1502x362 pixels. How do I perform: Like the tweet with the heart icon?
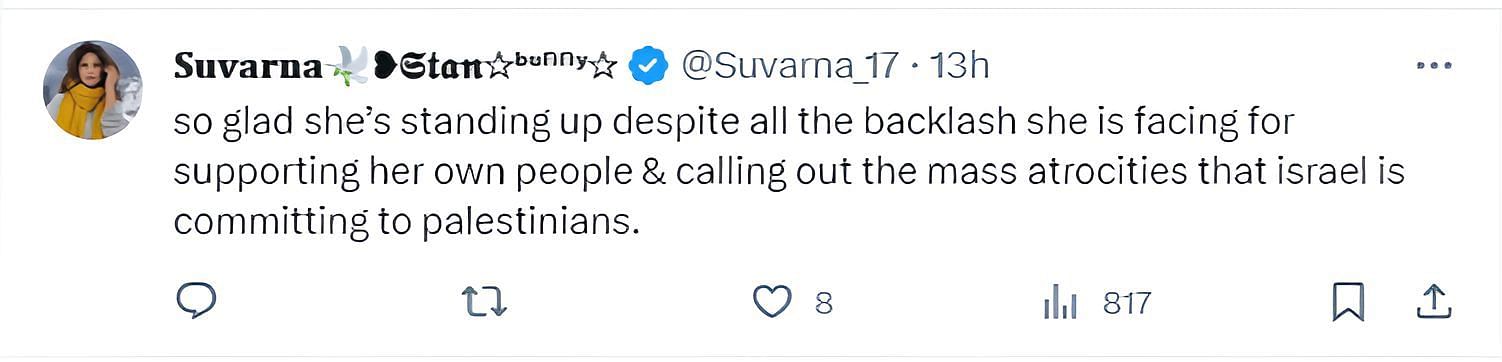[x=771, y=301]
